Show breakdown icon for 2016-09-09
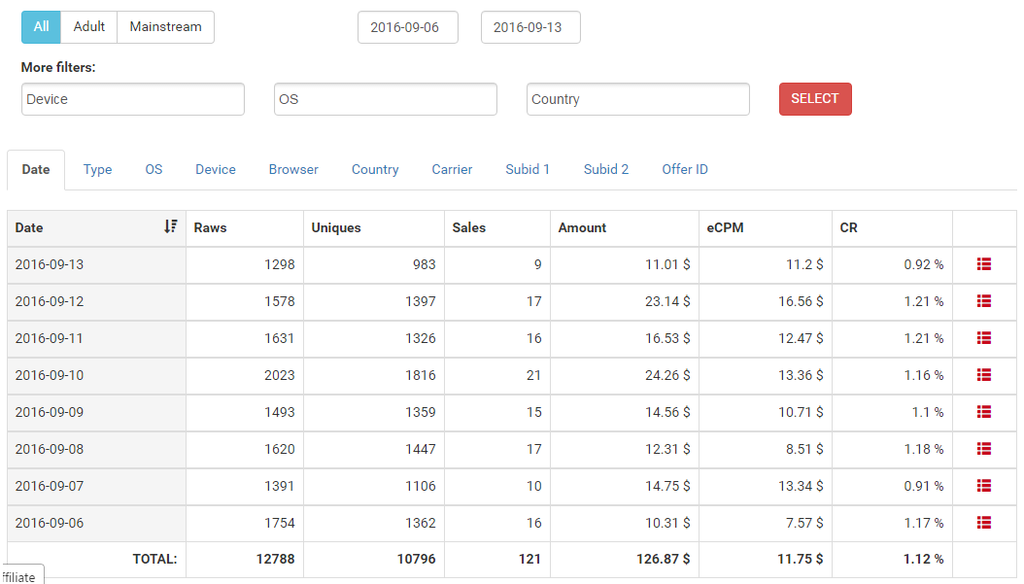Viewport: 1024px width, 584px height. tap(984, 412)
